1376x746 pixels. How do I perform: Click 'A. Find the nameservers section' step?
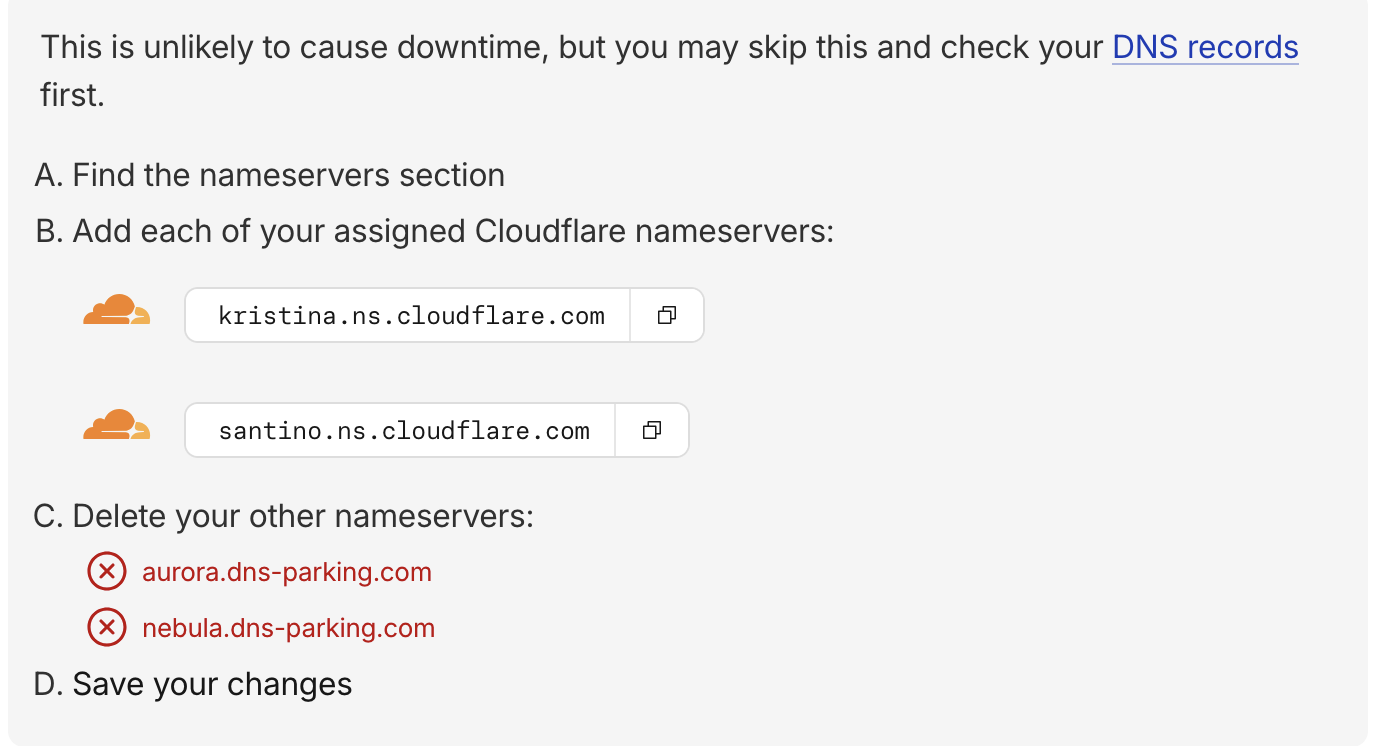point(269,175)
